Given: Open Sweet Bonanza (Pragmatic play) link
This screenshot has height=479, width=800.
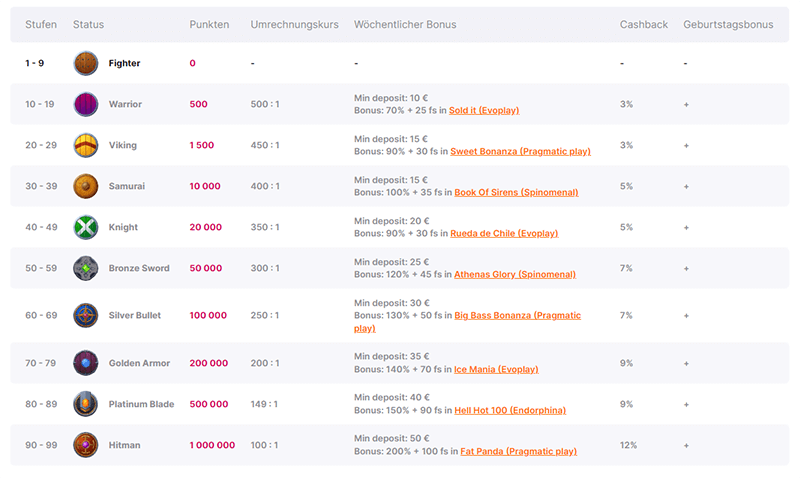Looking at the screenshot, I should [x=520, y=152].
